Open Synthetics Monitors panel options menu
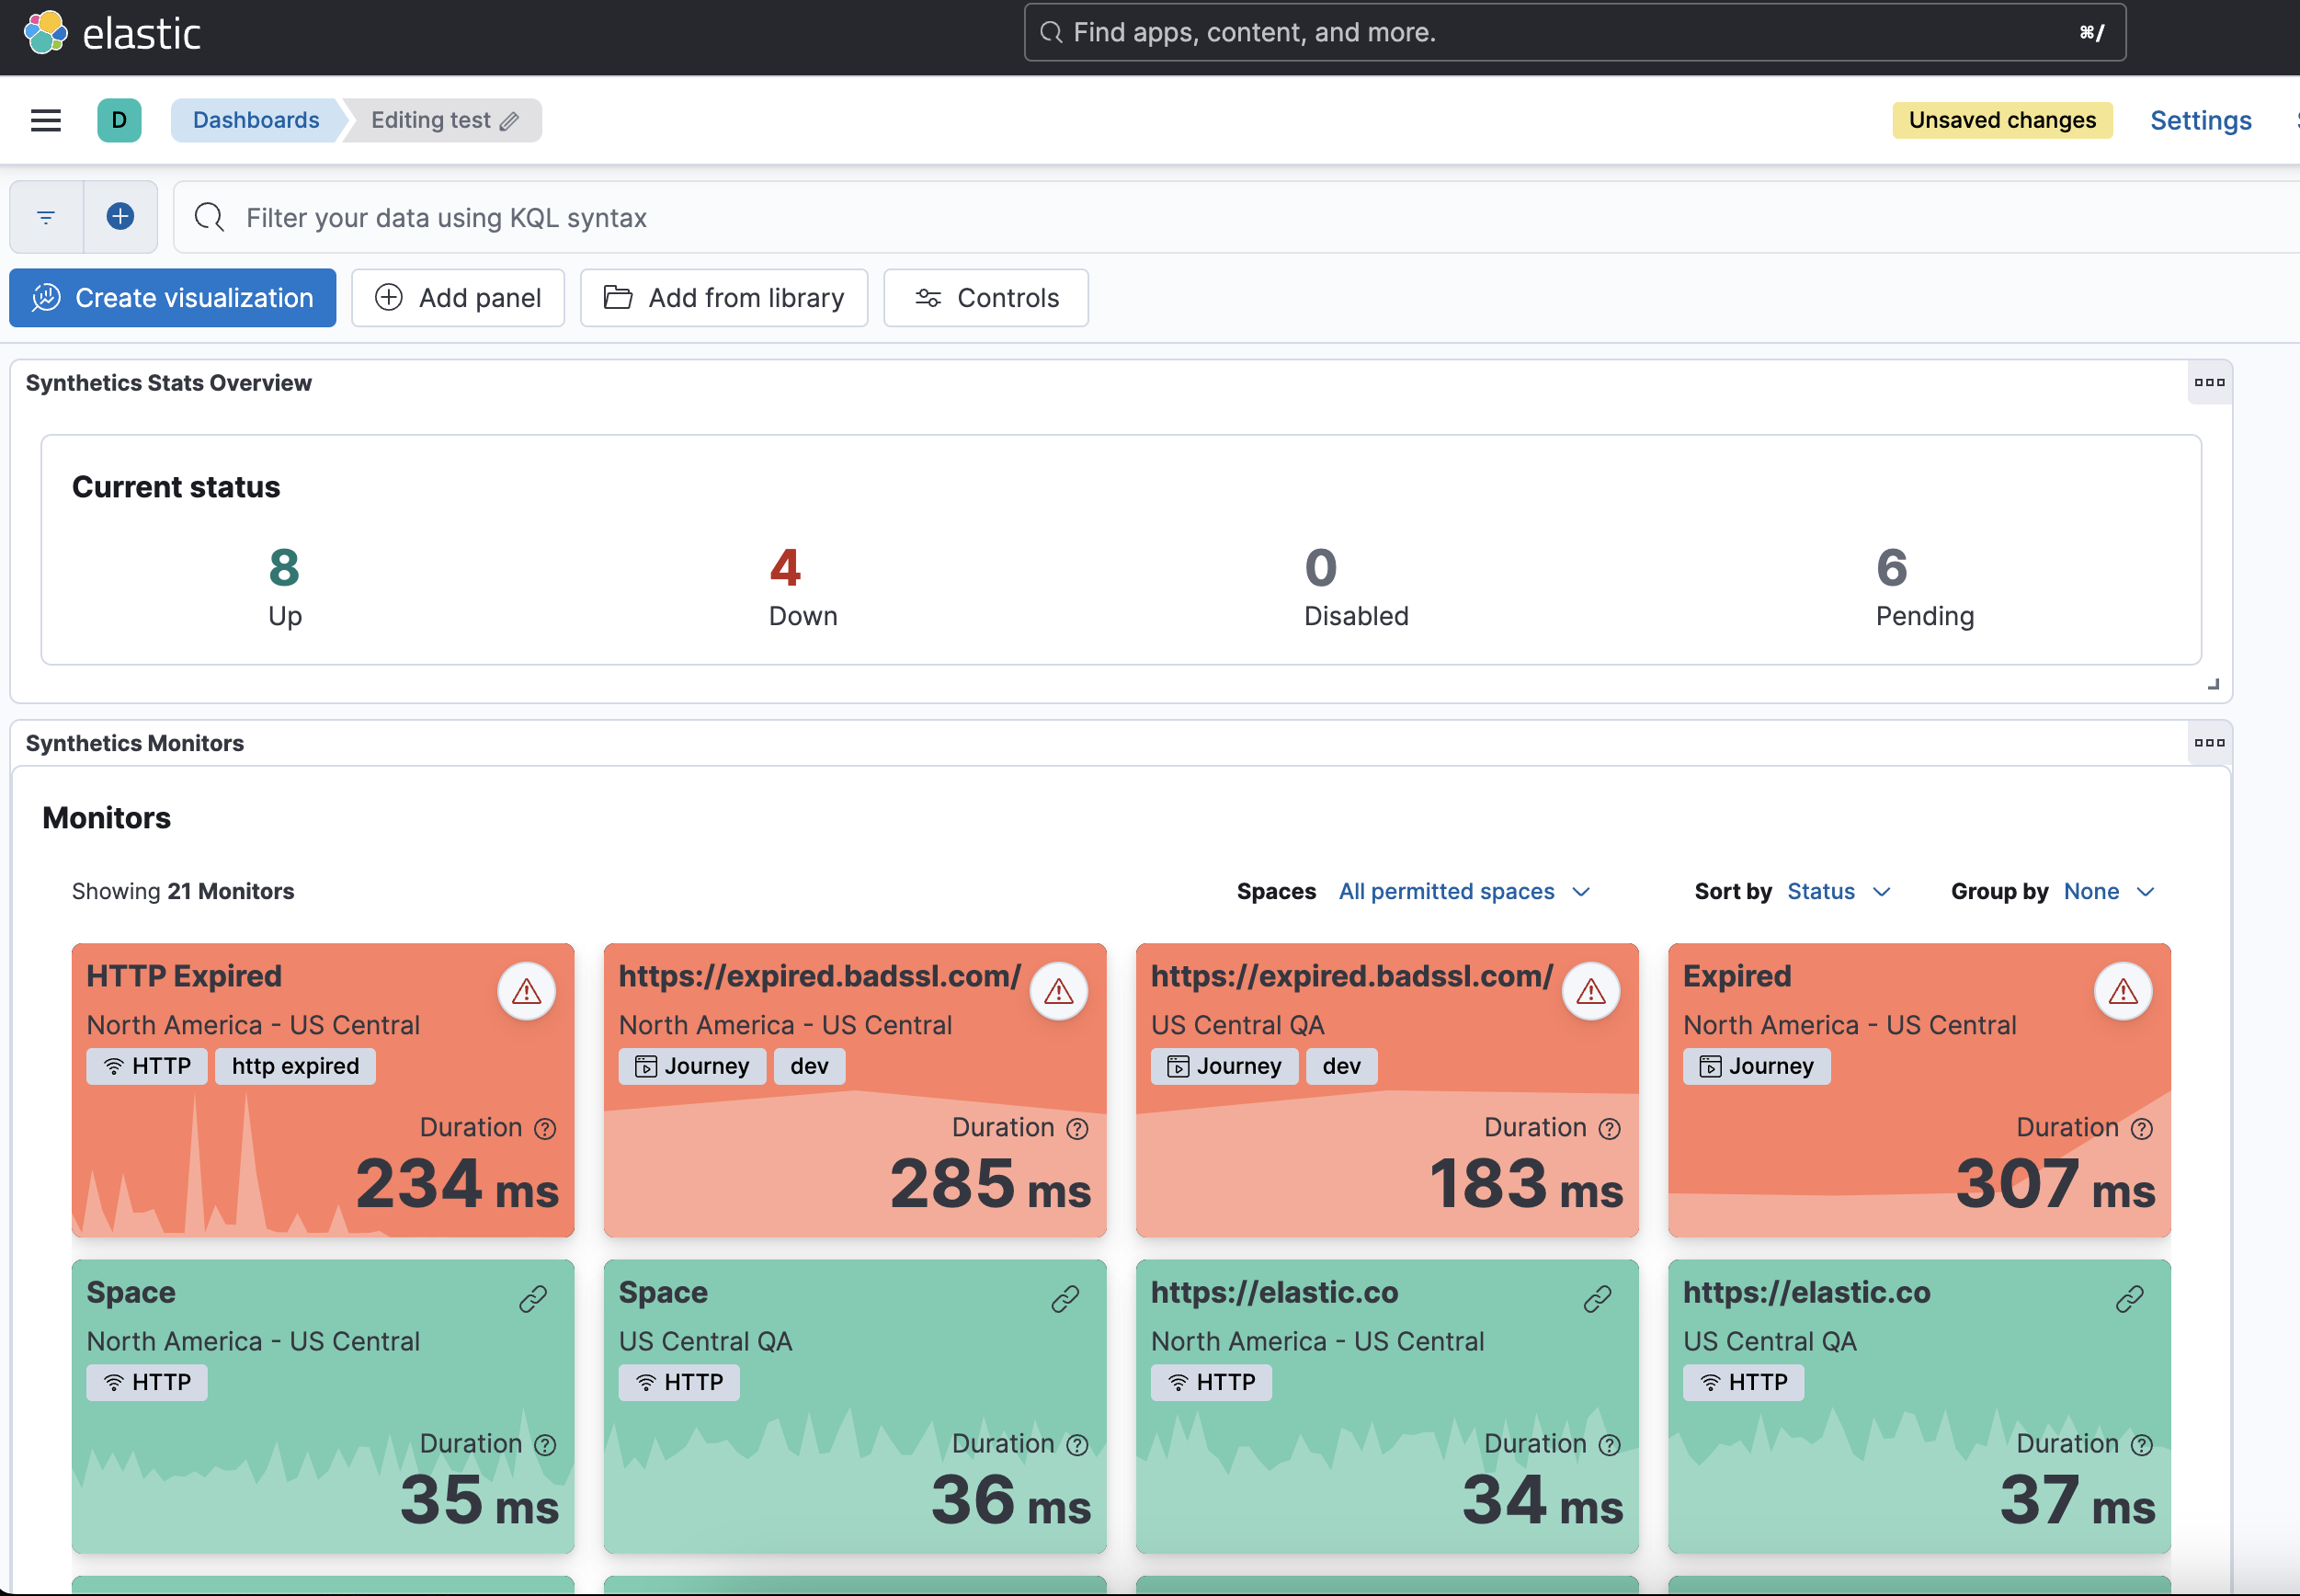This screenshot has height=1596, width=2300. 2209,743
